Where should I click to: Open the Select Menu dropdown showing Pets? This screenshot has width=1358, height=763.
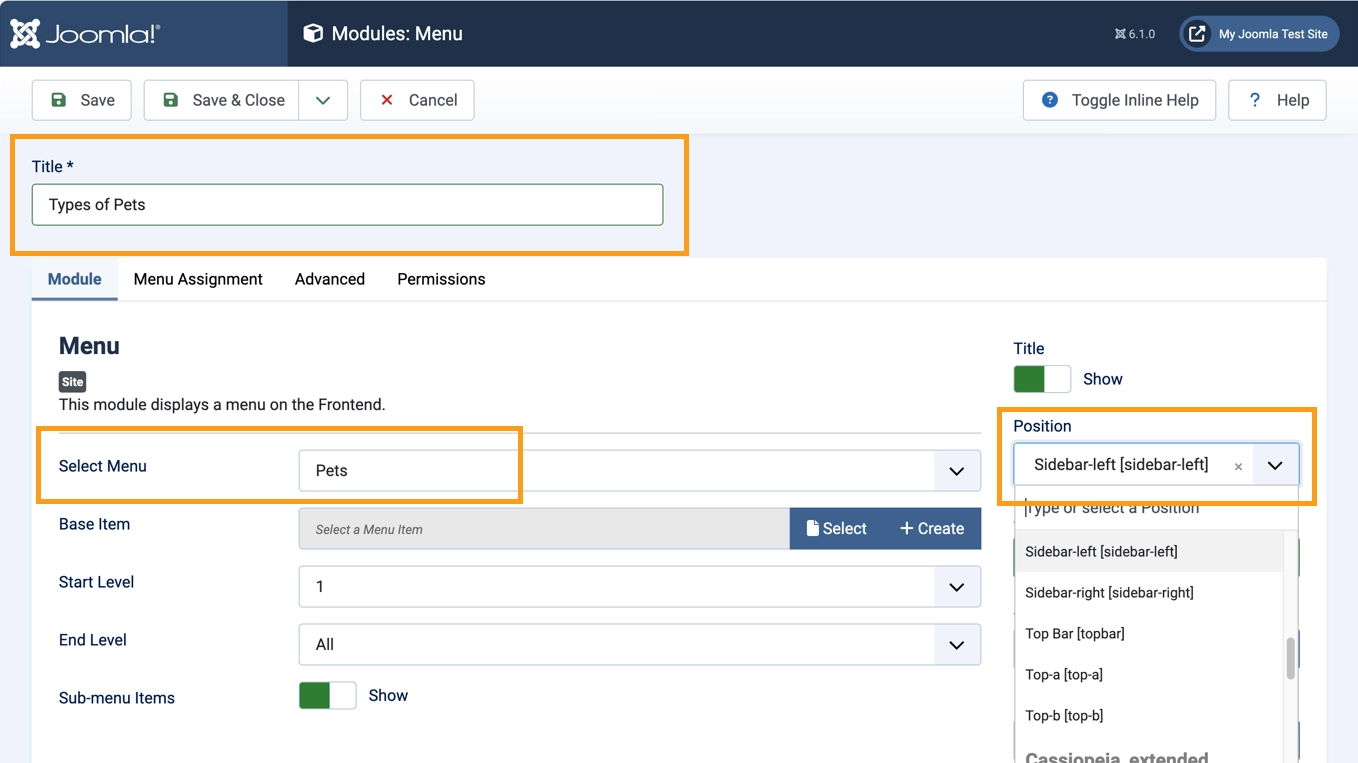pyautogui.click(x=640, y=470)
